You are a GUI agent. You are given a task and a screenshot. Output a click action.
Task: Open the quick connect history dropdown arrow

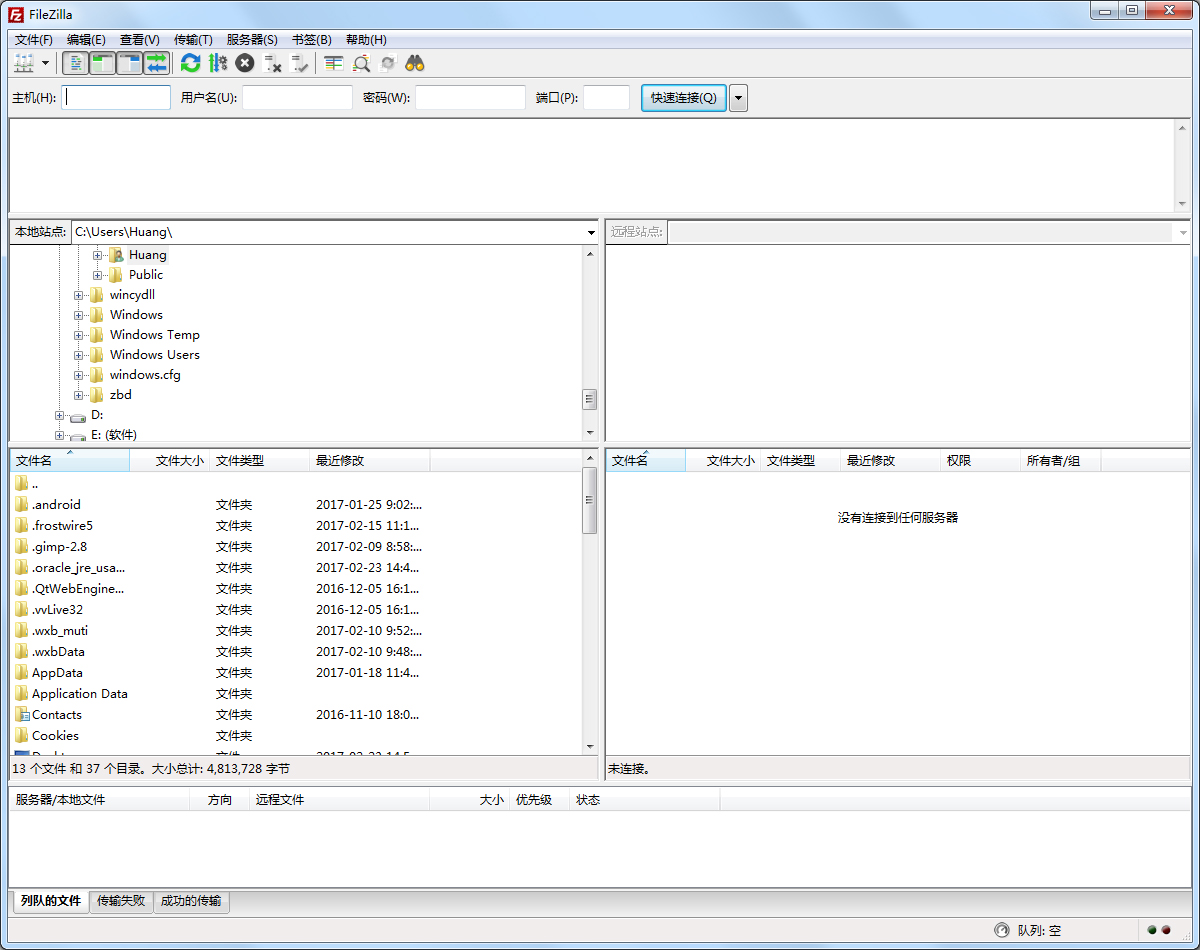[738, 98]
